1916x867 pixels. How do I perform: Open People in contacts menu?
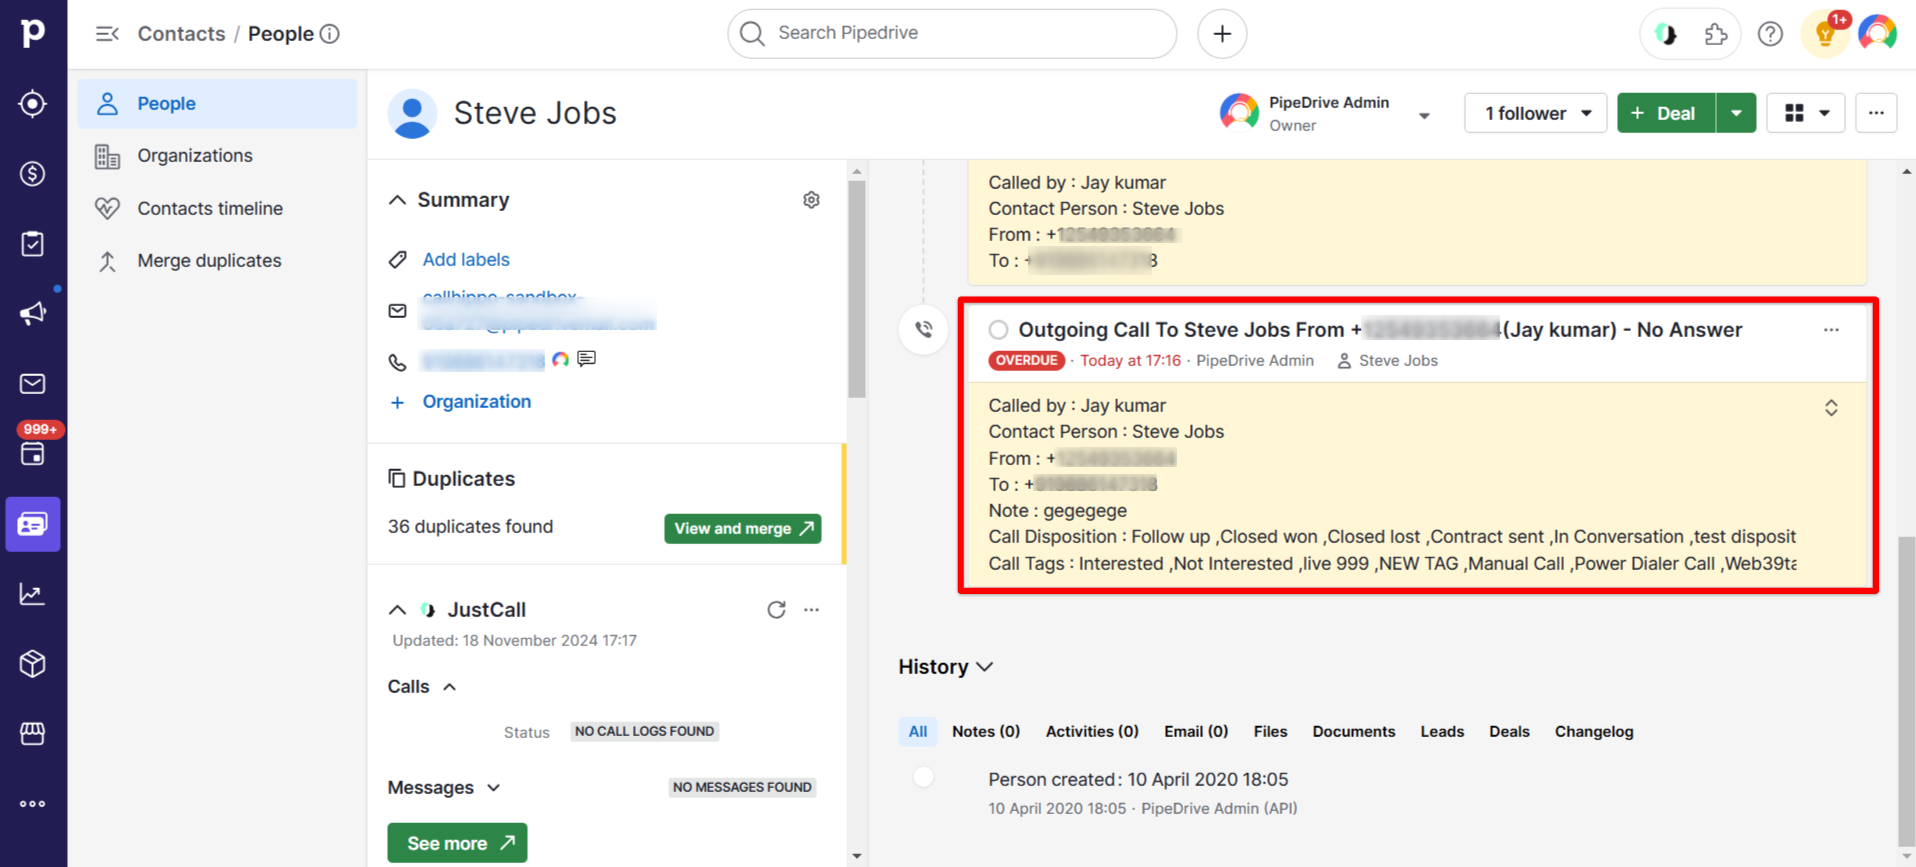[217, 104]
